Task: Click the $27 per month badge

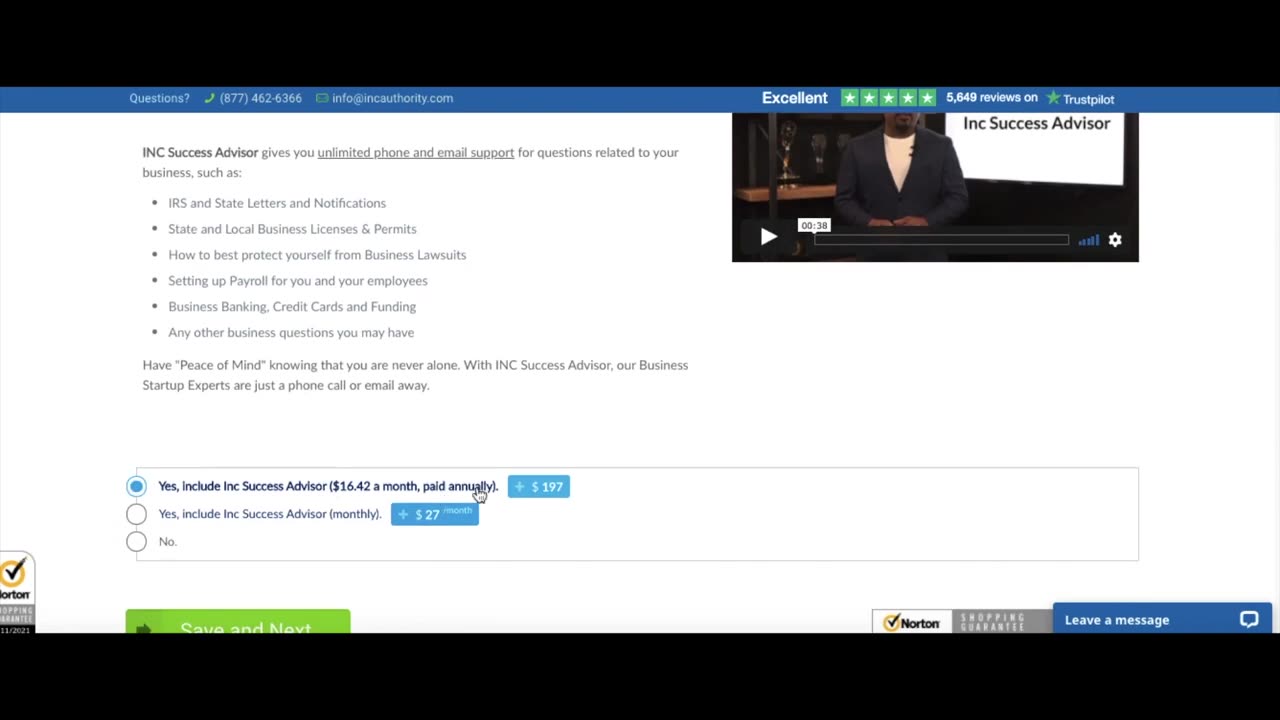Action: (x=435, y=513)
